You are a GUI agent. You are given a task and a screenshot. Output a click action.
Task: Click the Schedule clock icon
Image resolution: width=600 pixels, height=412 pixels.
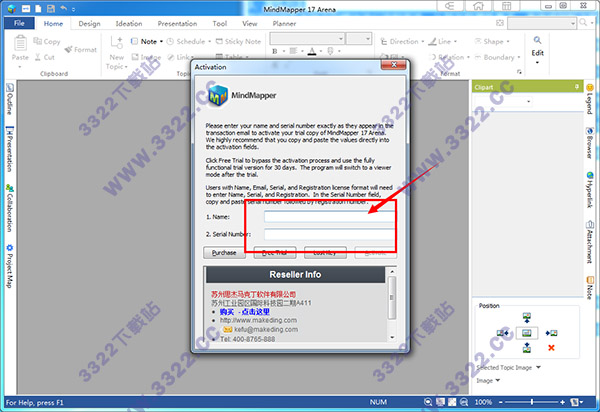pyautogui.click(x=171, y=41)
